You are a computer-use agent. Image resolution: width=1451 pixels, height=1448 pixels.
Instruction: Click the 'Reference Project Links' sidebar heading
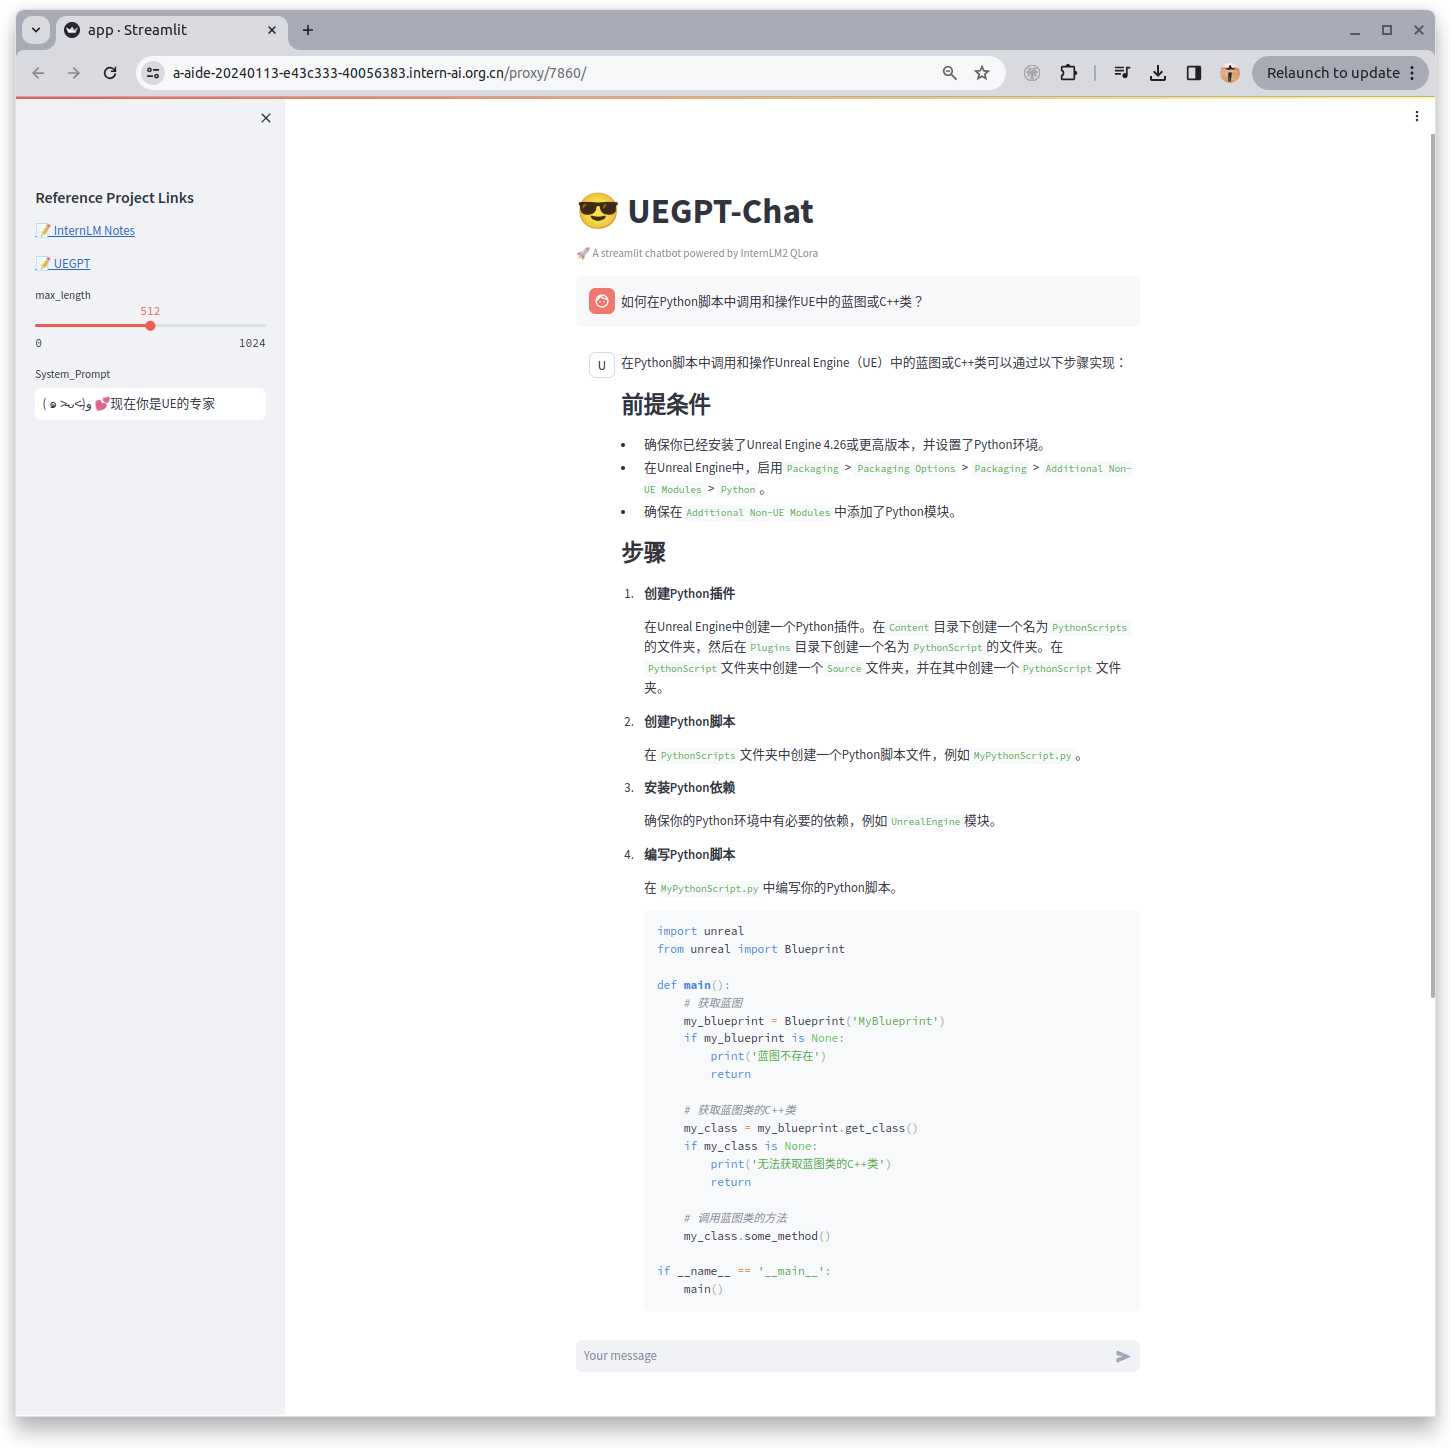(x=115, y=198)
